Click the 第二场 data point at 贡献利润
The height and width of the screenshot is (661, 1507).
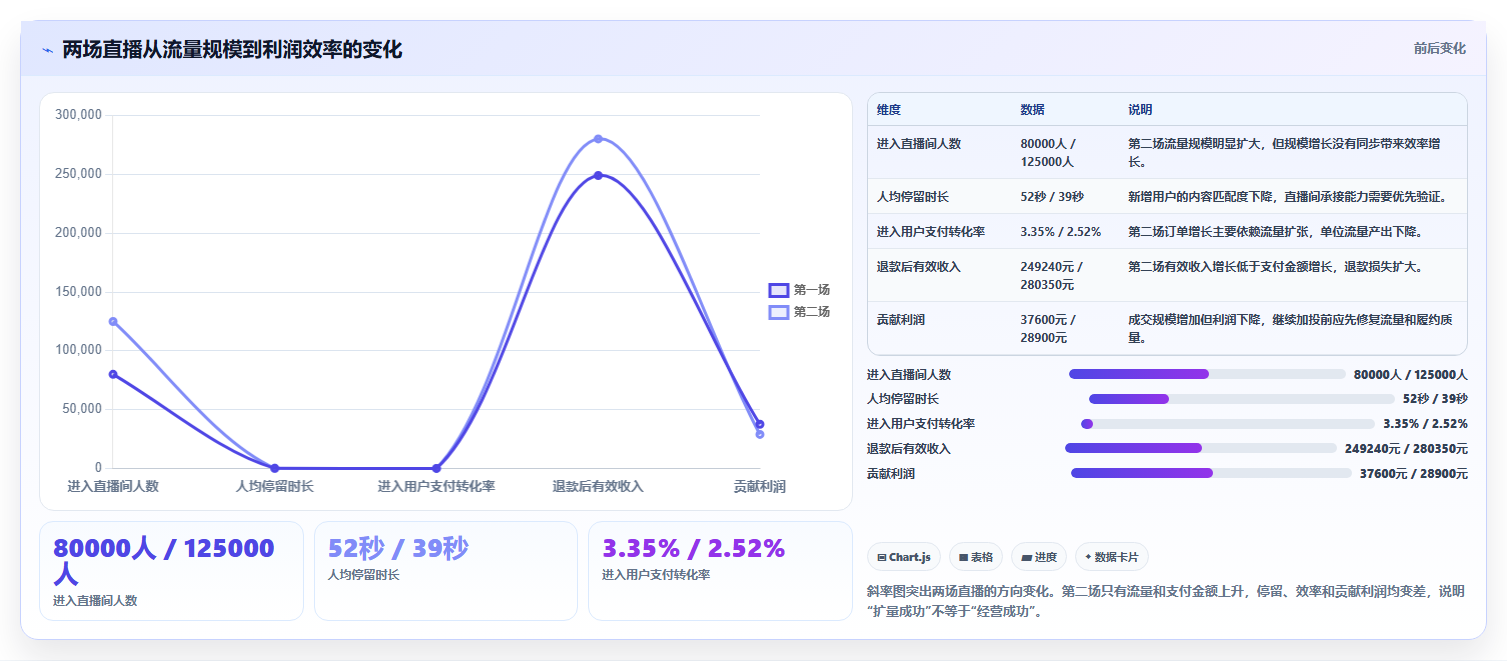point(760,434)
